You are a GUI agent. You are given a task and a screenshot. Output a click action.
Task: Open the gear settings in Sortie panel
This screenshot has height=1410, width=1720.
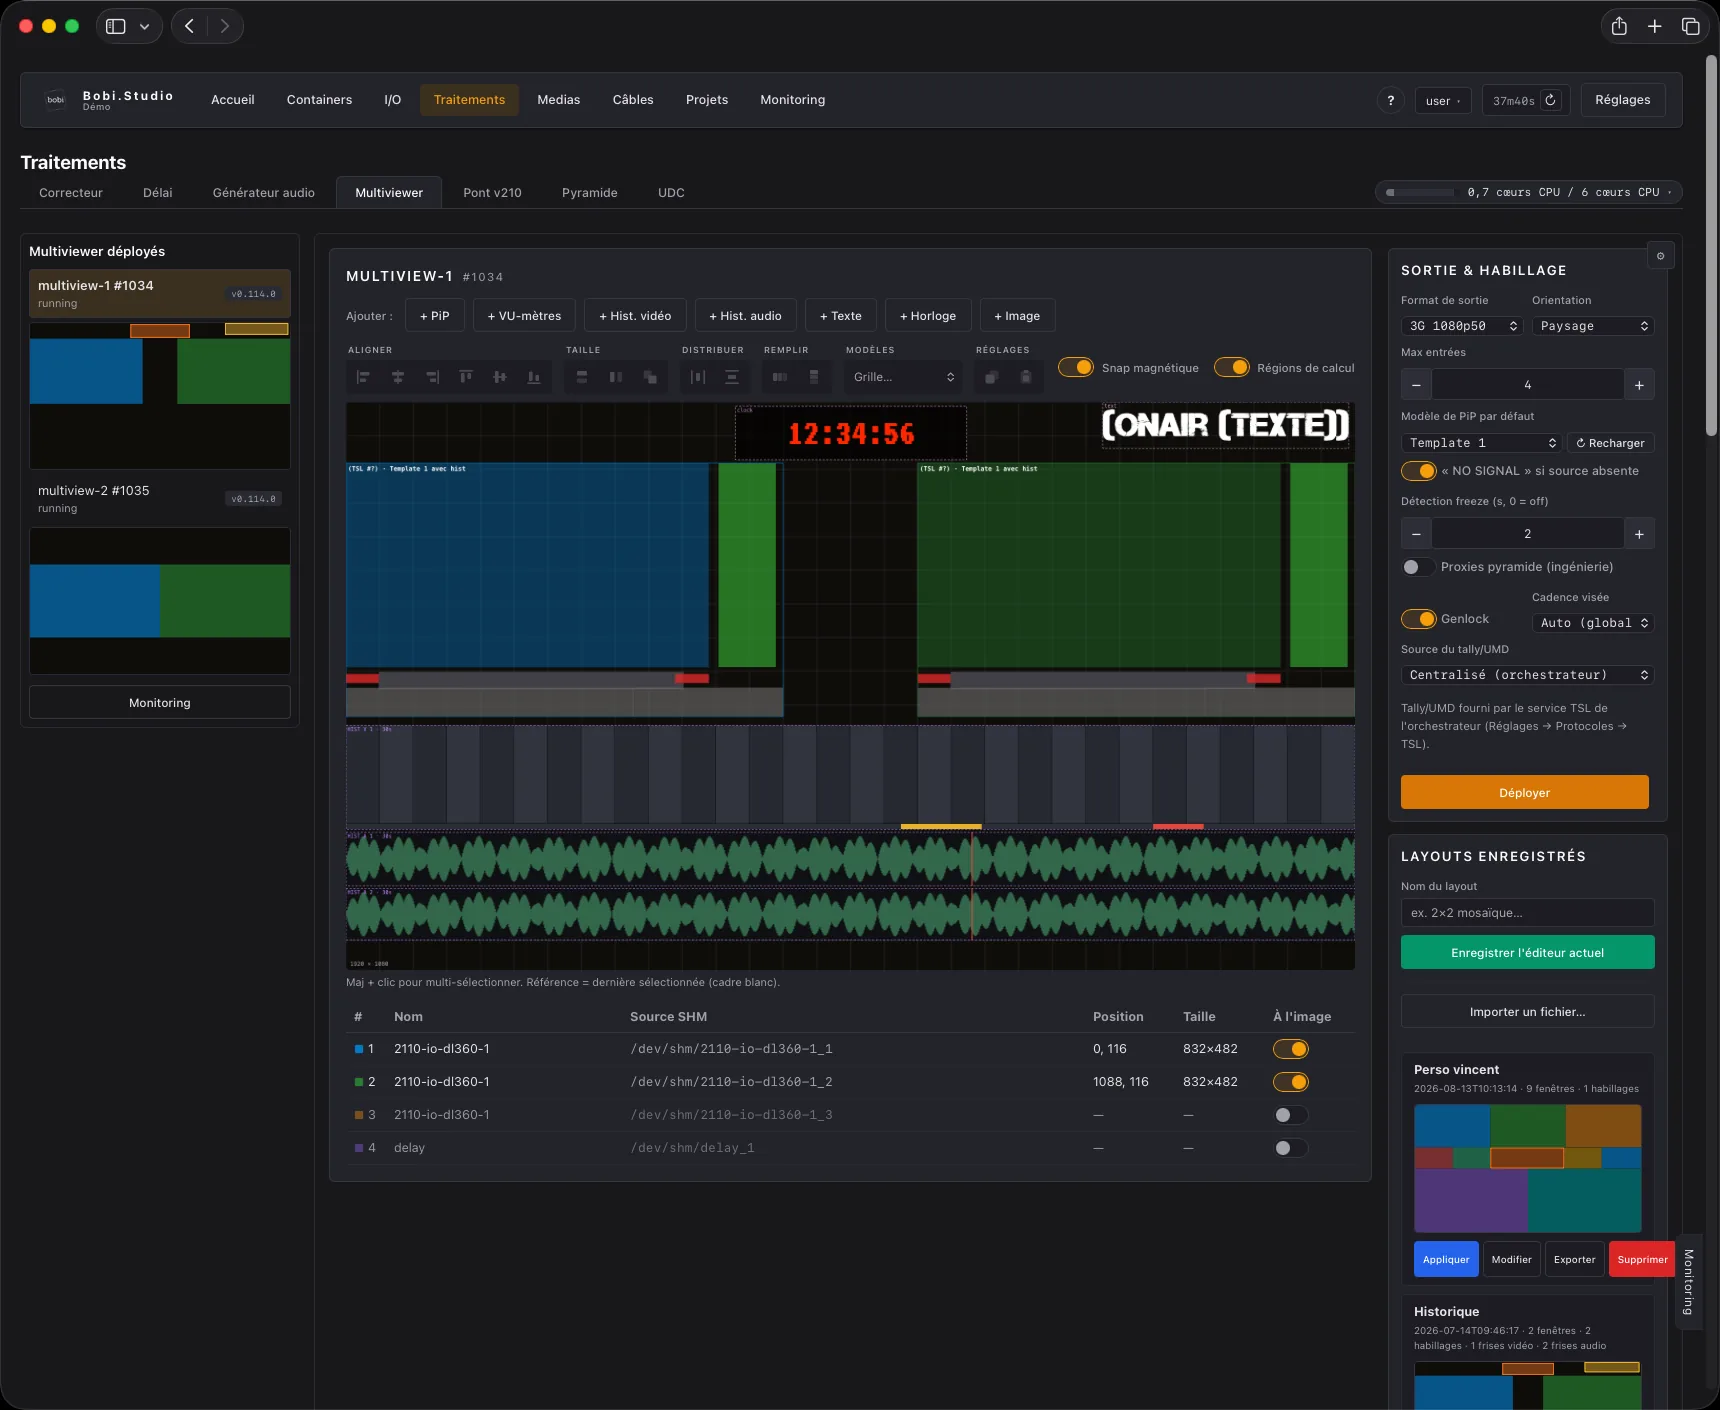(x=1661, y=256)
